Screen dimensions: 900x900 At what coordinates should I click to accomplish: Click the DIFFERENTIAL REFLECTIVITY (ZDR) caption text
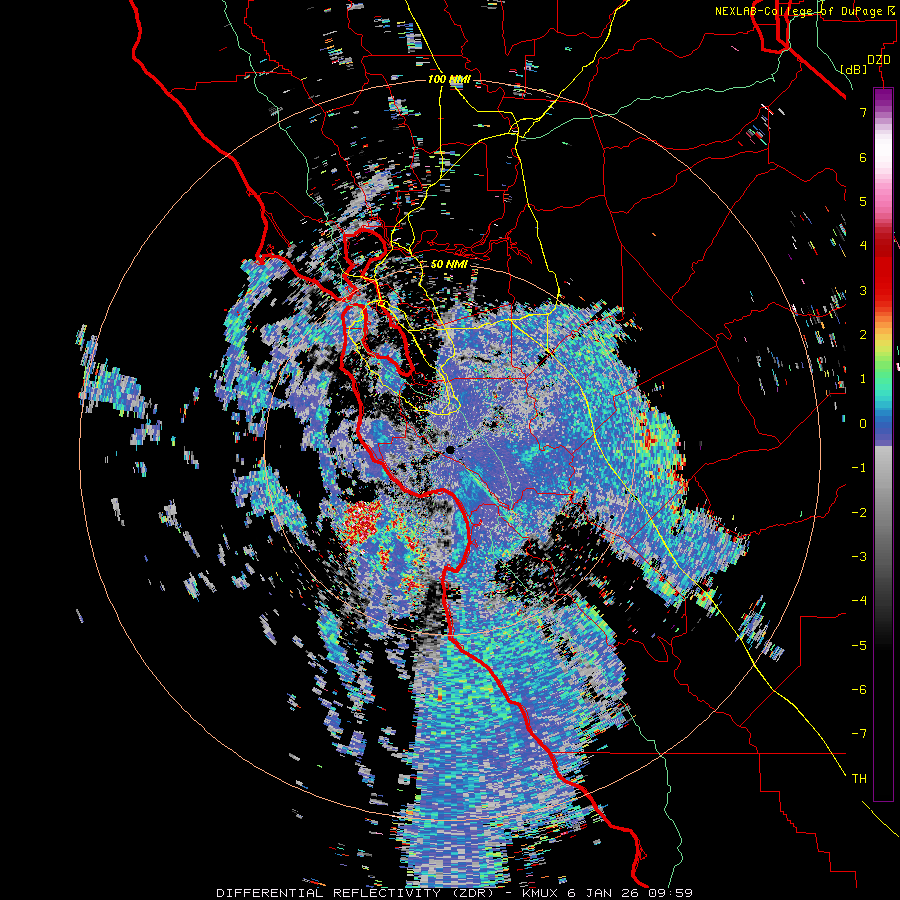355,893
